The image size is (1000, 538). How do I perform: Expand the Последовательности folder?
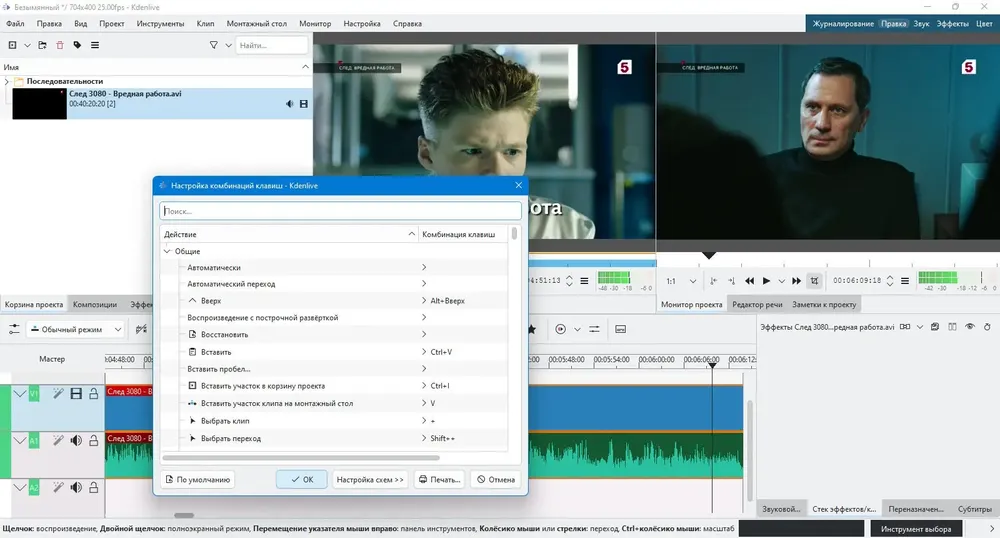point(6,82)
